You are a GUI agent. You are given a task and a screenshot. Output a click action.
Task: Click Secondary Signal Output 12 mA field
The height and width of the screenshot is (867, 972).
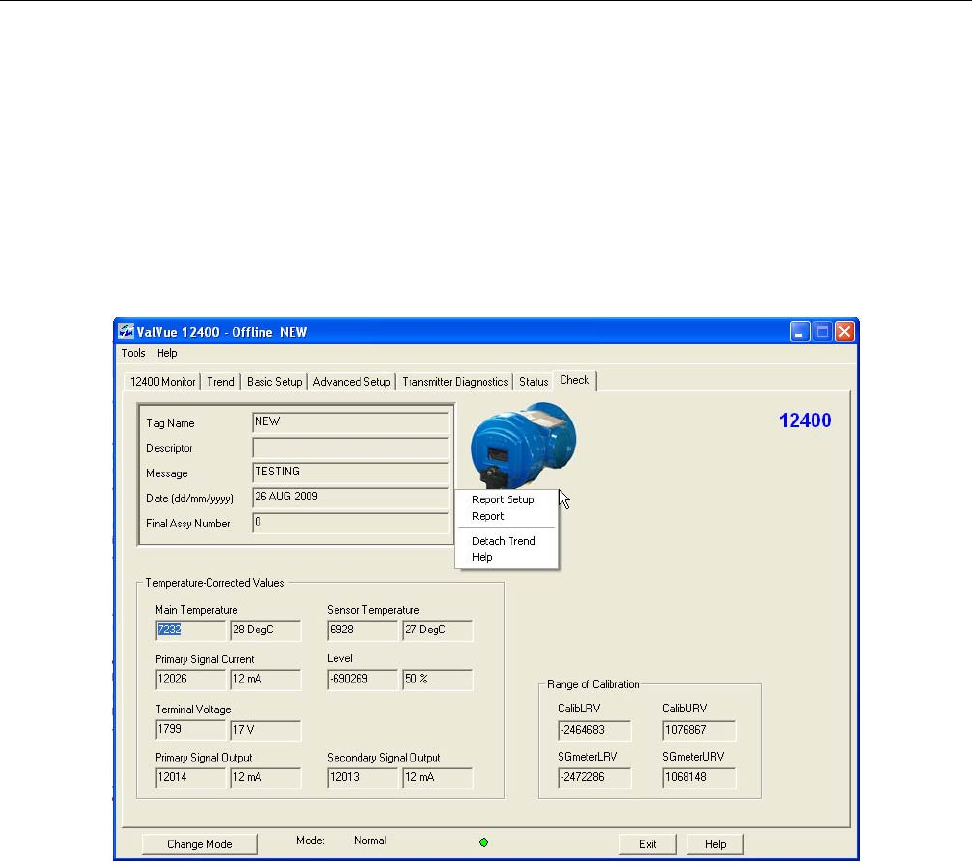[438, 777]
